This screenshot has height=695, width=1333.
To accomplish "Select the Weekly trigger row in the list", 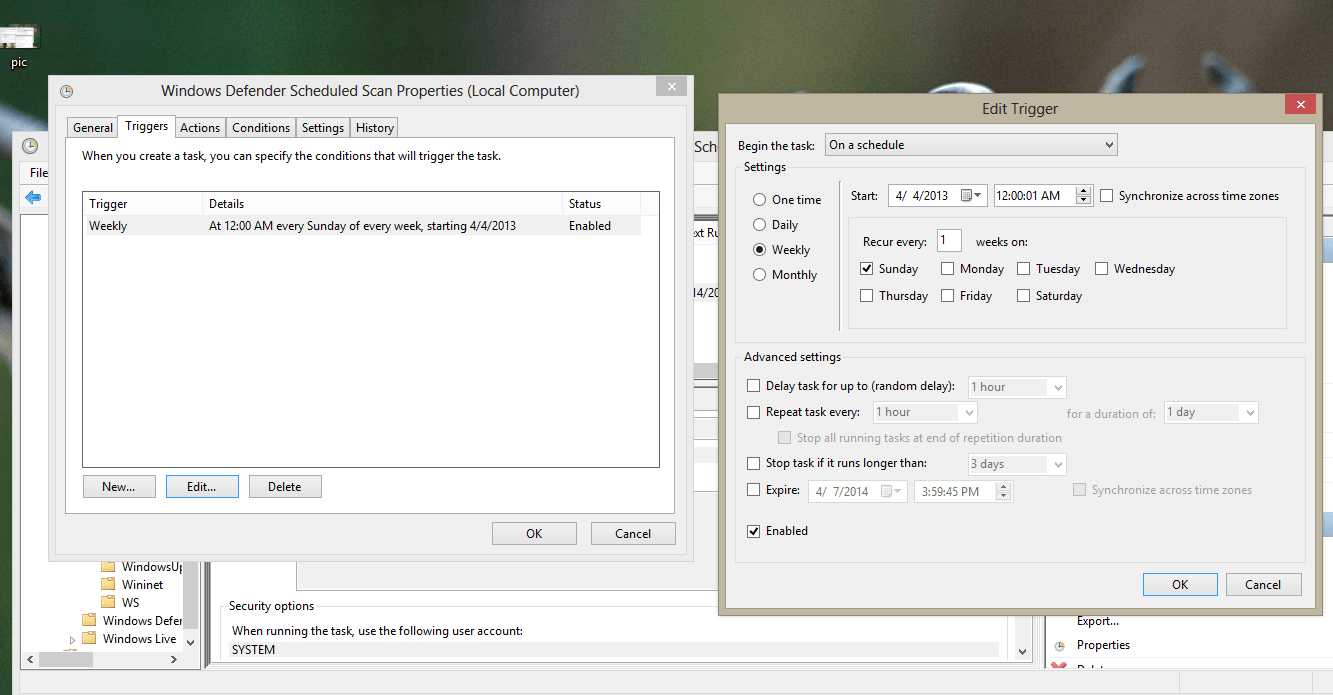I will point(361,226).
